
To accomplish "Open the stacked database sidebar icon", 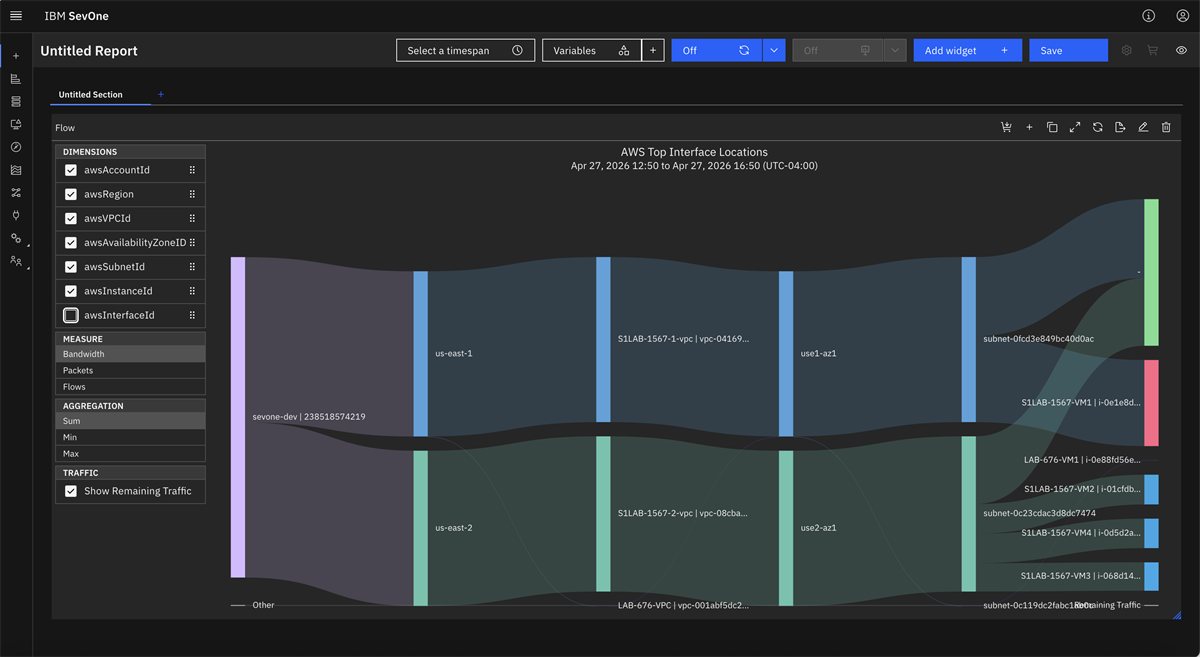I will 16,101.
